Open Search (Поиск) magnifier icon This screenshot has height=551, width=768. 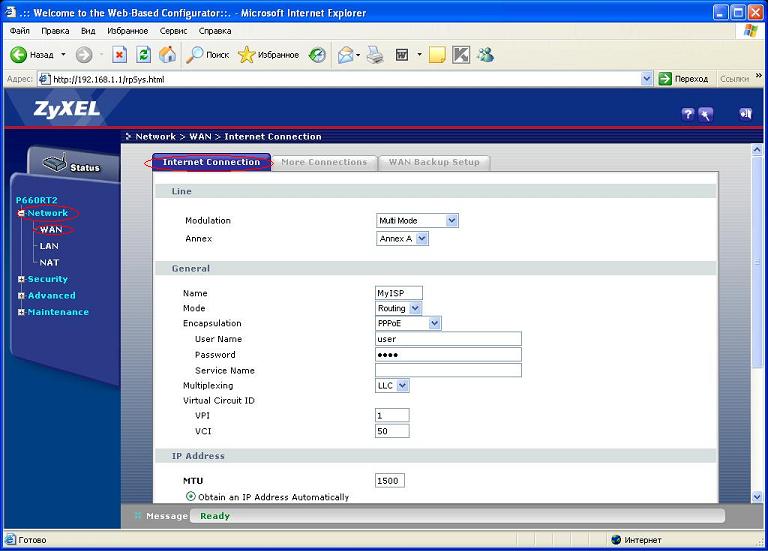pos(194,54)
